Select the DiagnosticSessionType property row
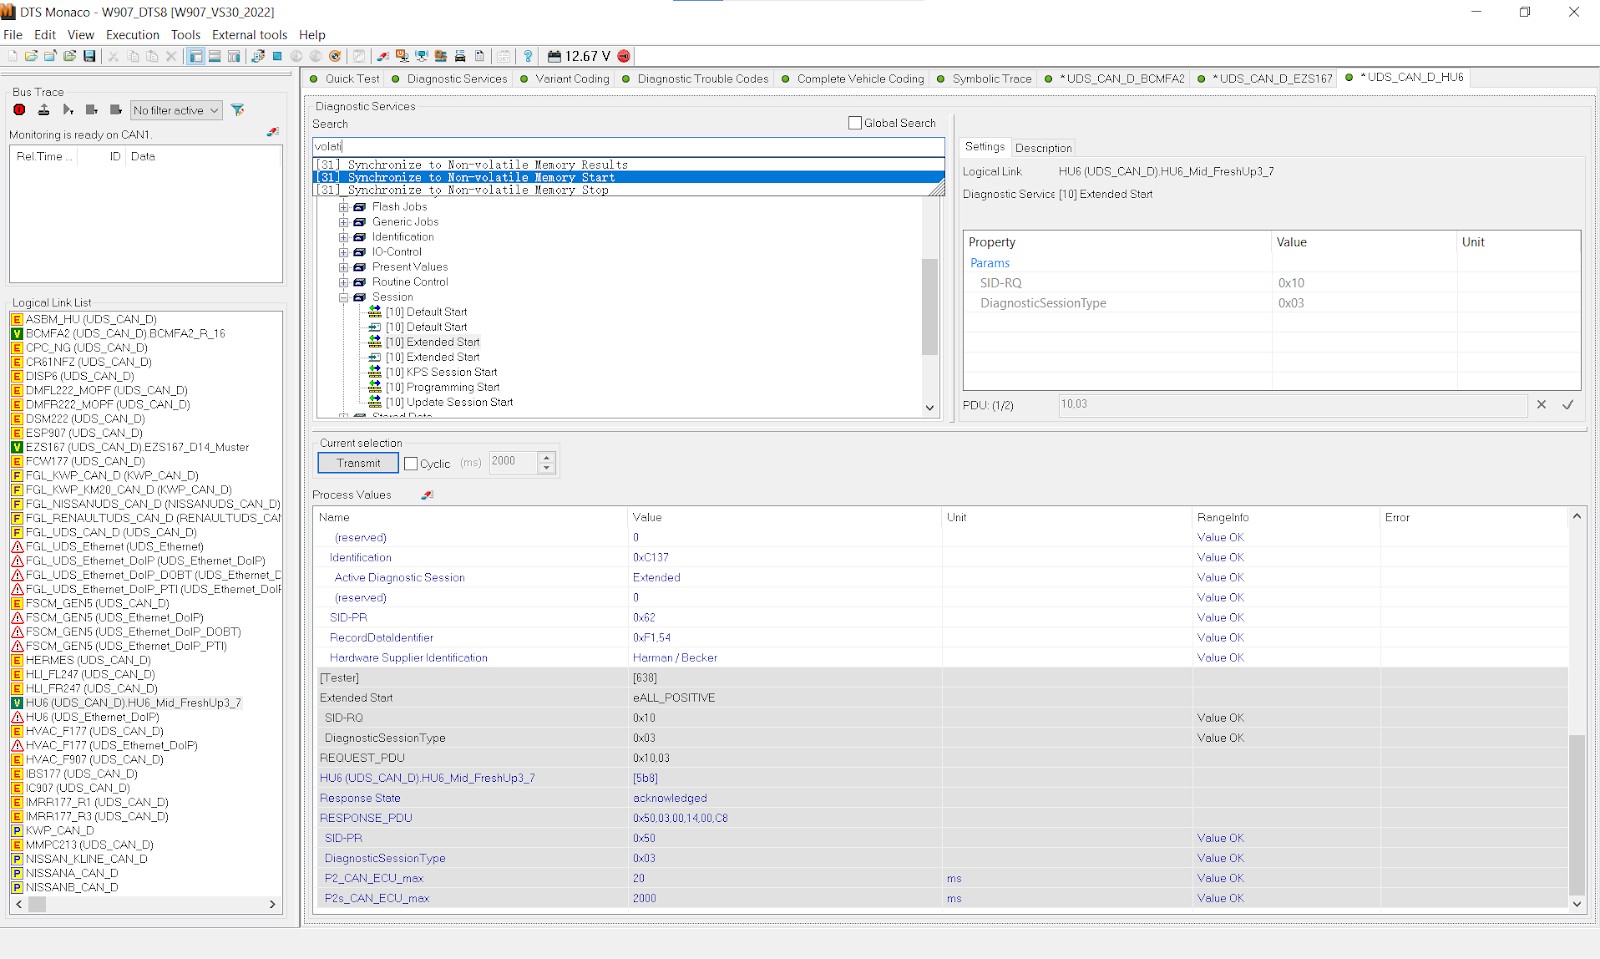The width and height of the screenshot is (1600, 959). [1271, 303]
